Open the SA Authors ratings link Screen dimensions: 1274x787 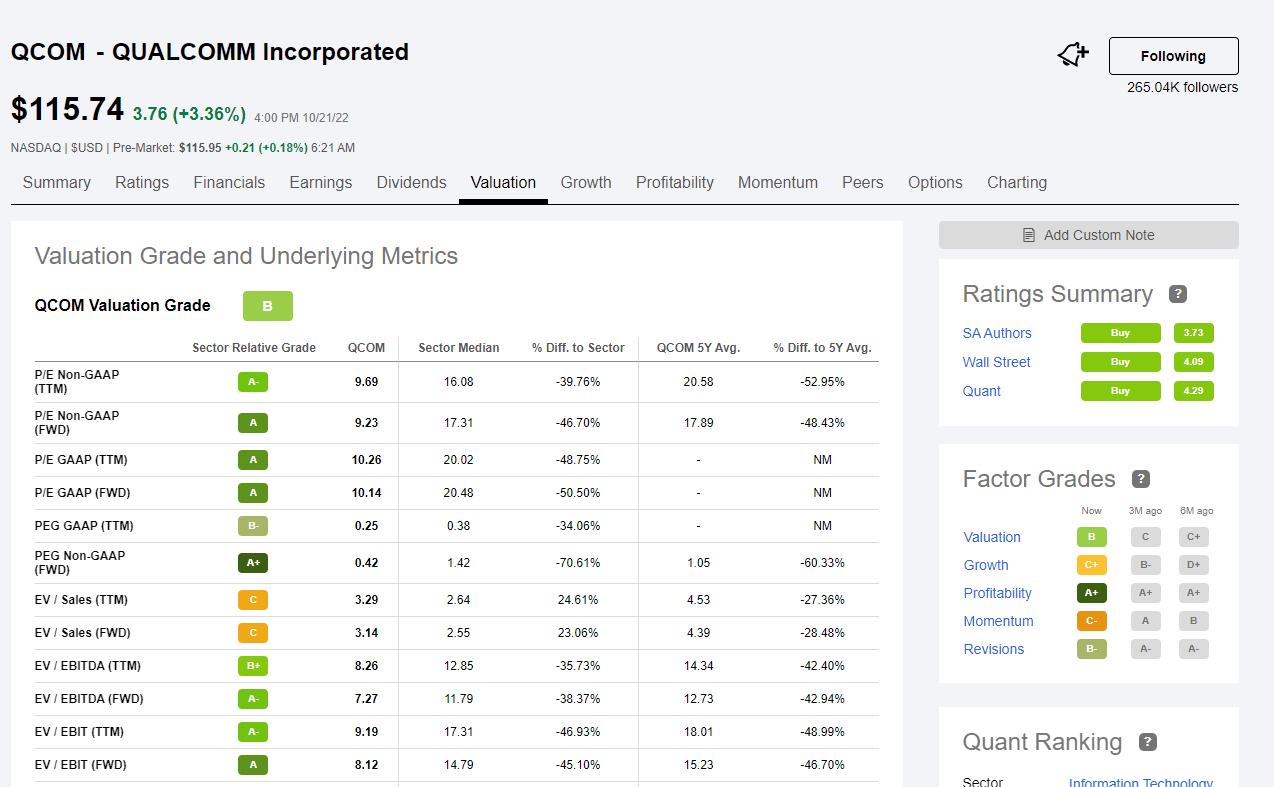click(997, 333)
